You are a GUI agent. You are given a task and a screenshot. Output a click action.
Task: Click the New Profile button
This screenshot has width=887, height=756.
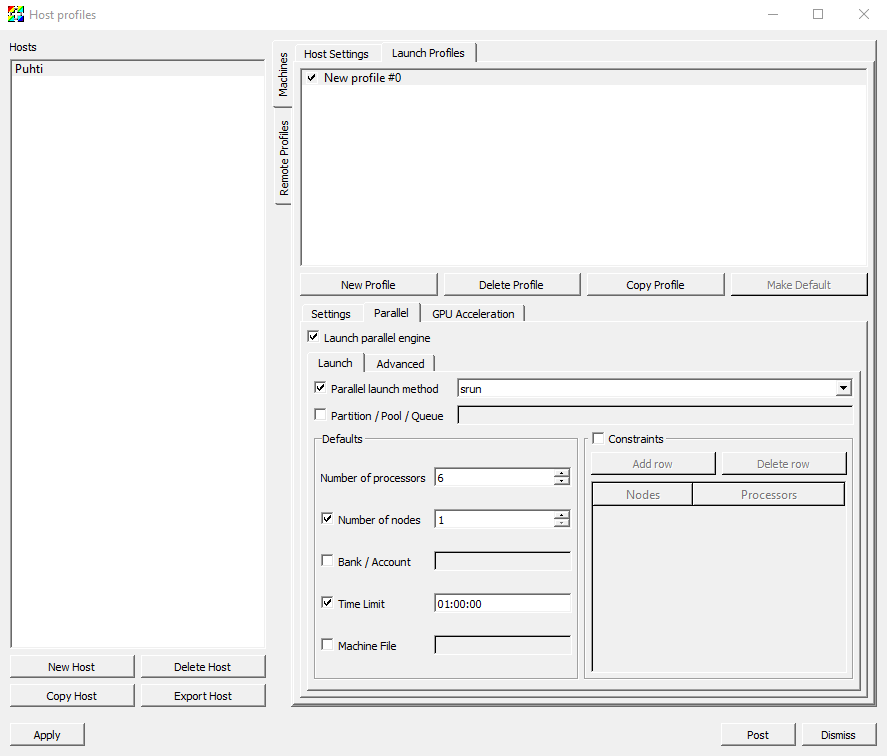point(368,285)
